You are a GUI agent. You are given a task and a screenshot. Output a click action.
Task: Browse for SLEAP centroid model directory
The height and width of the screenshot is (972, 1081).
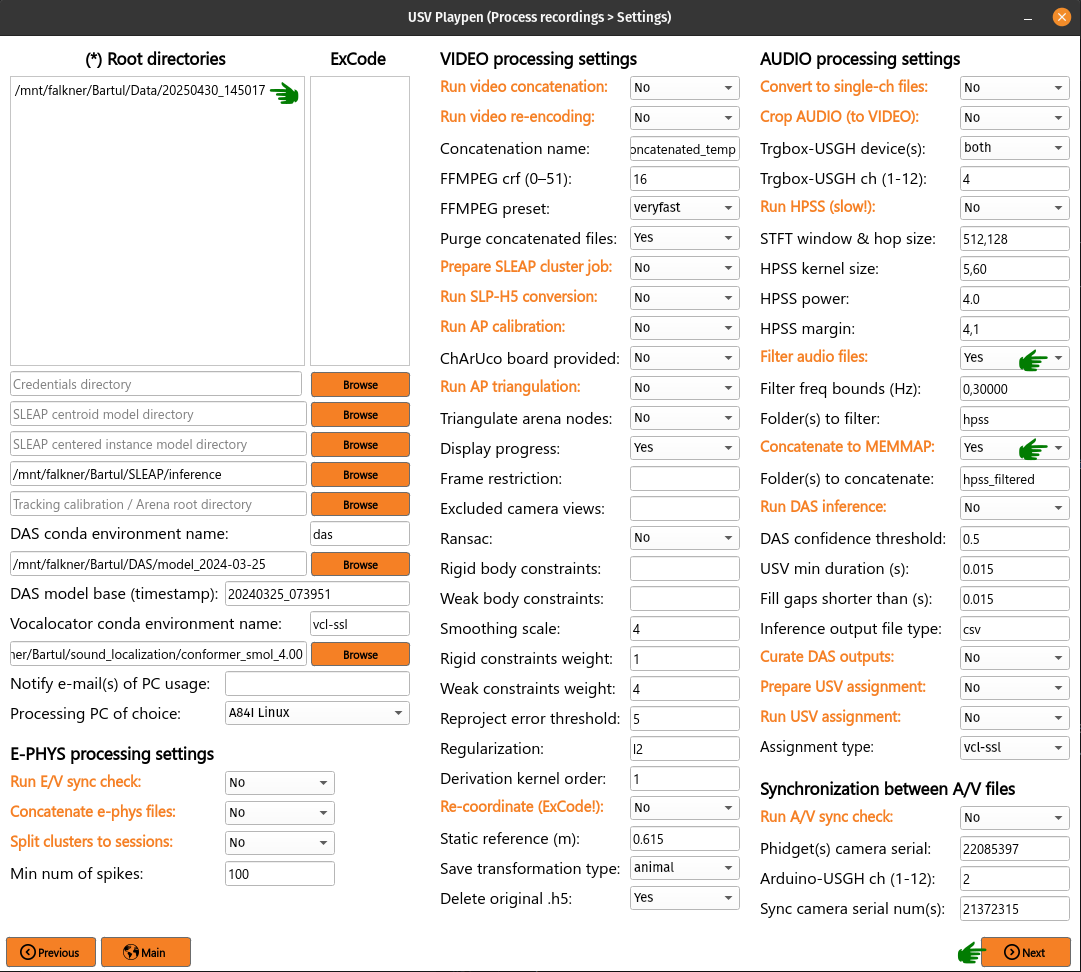[360, 414]
